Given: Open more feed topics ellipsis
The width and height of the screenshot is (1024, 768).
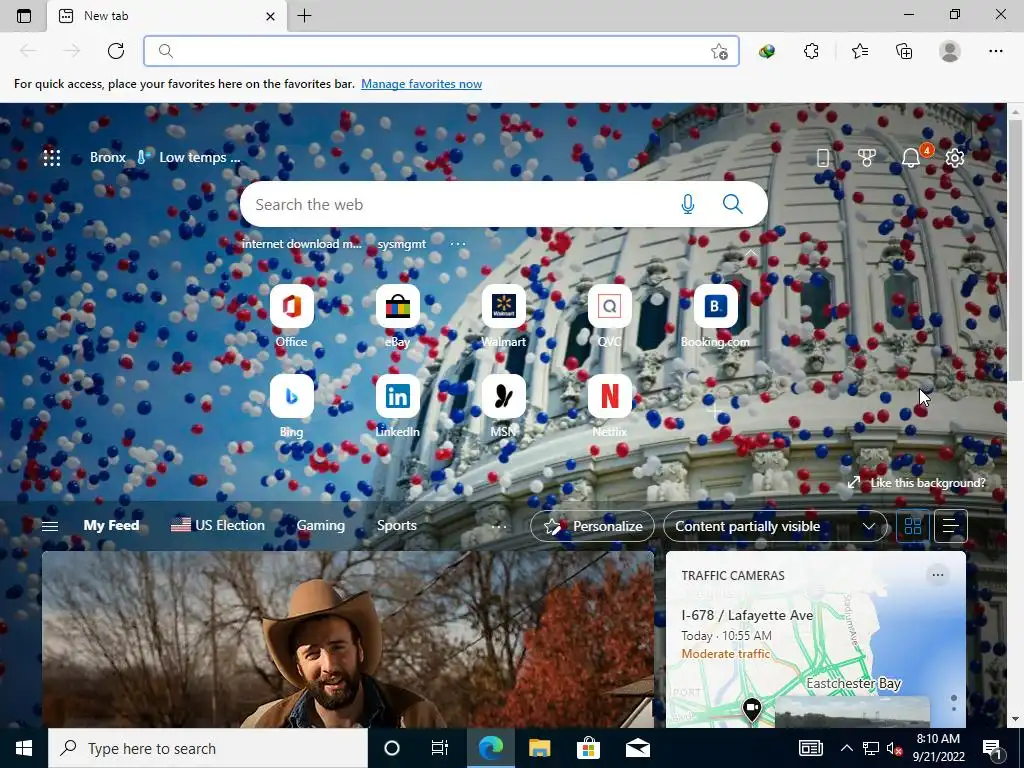Looking at the screenshot, I should click(499, 526).
